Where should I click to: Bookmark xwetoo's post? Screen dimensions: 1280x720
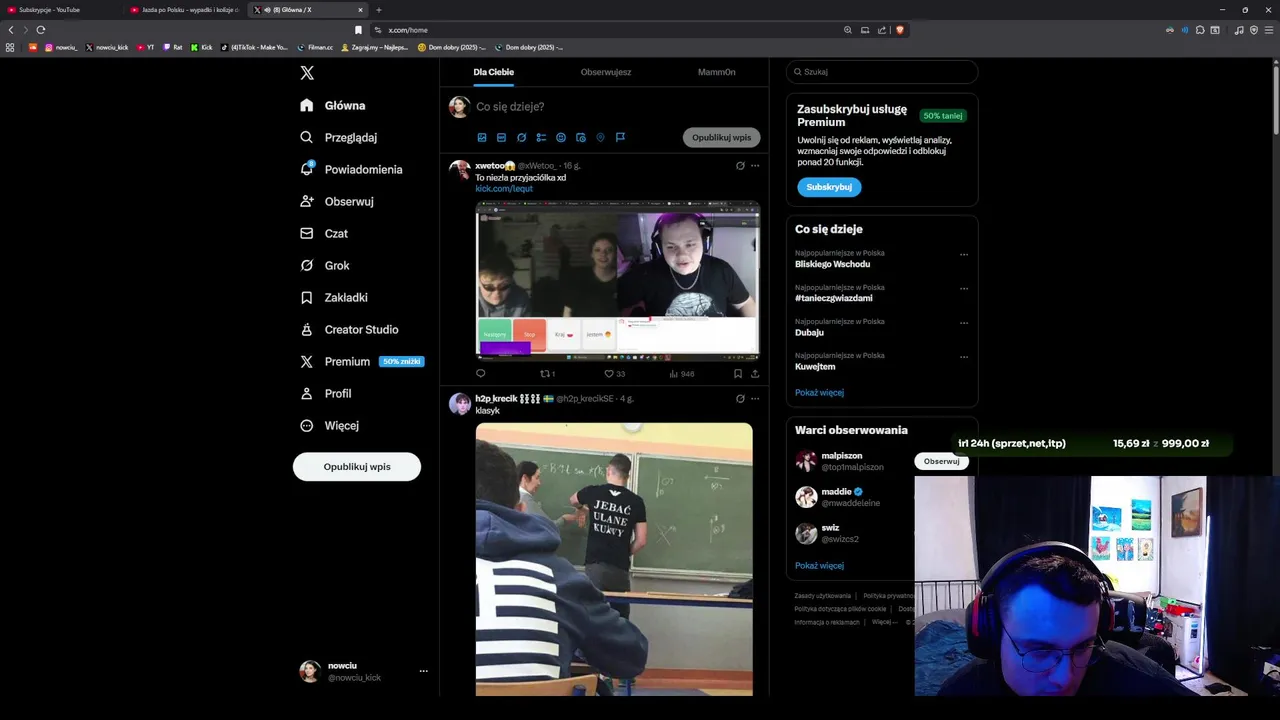pyautogui.click(x=738, y=373)
